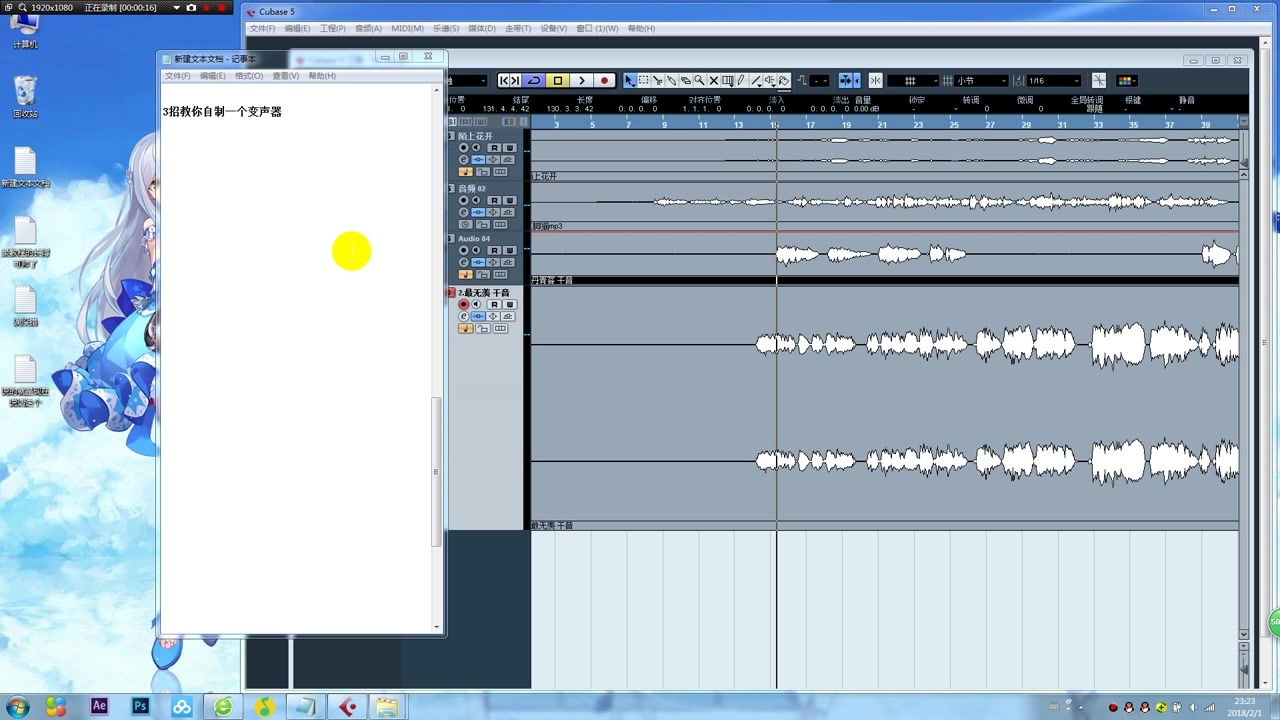Select the Erase tool
This screenshot has height=720, width=1280.
[686, 80]
